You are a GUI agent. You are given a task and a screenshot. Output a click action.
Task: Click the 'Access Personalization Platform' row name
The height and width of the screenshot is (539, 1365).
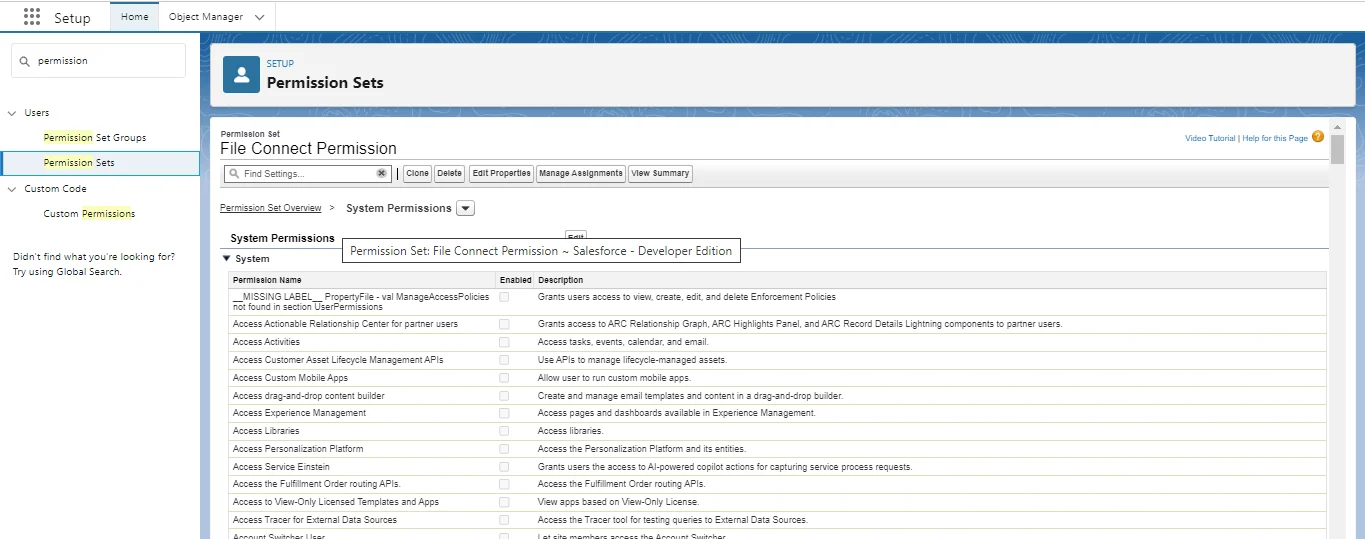click(x=298, y=449)
